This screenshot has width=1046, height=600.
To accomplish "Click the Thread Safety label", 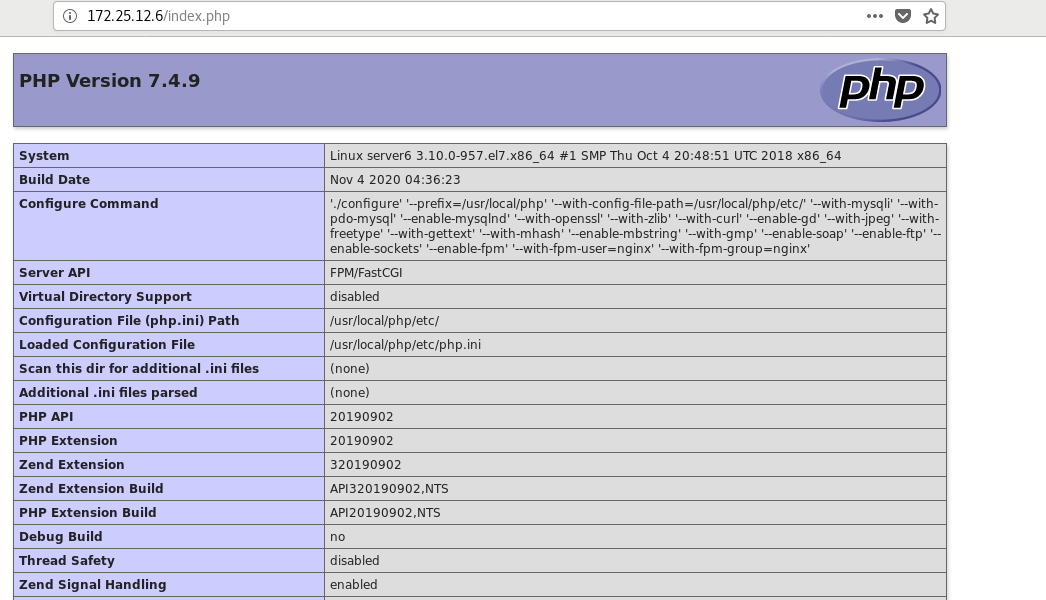I will [67, 561].
